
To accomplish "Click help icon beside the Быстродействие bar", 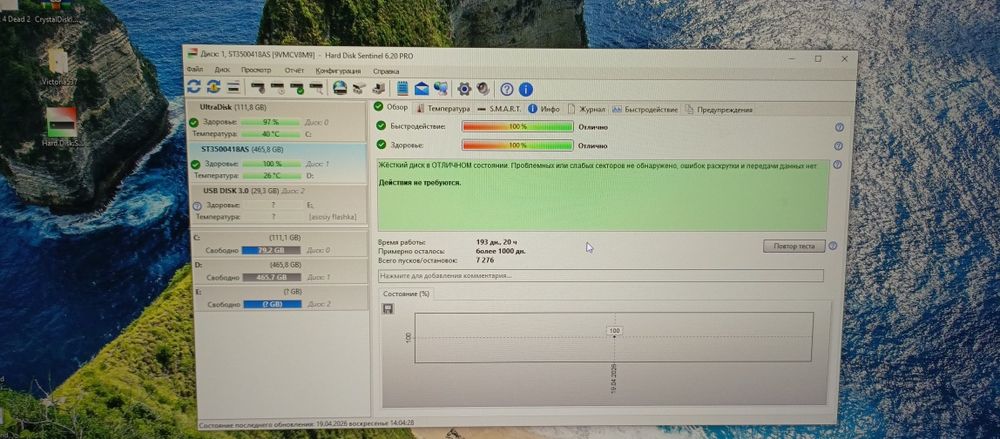I will point(839,128).
